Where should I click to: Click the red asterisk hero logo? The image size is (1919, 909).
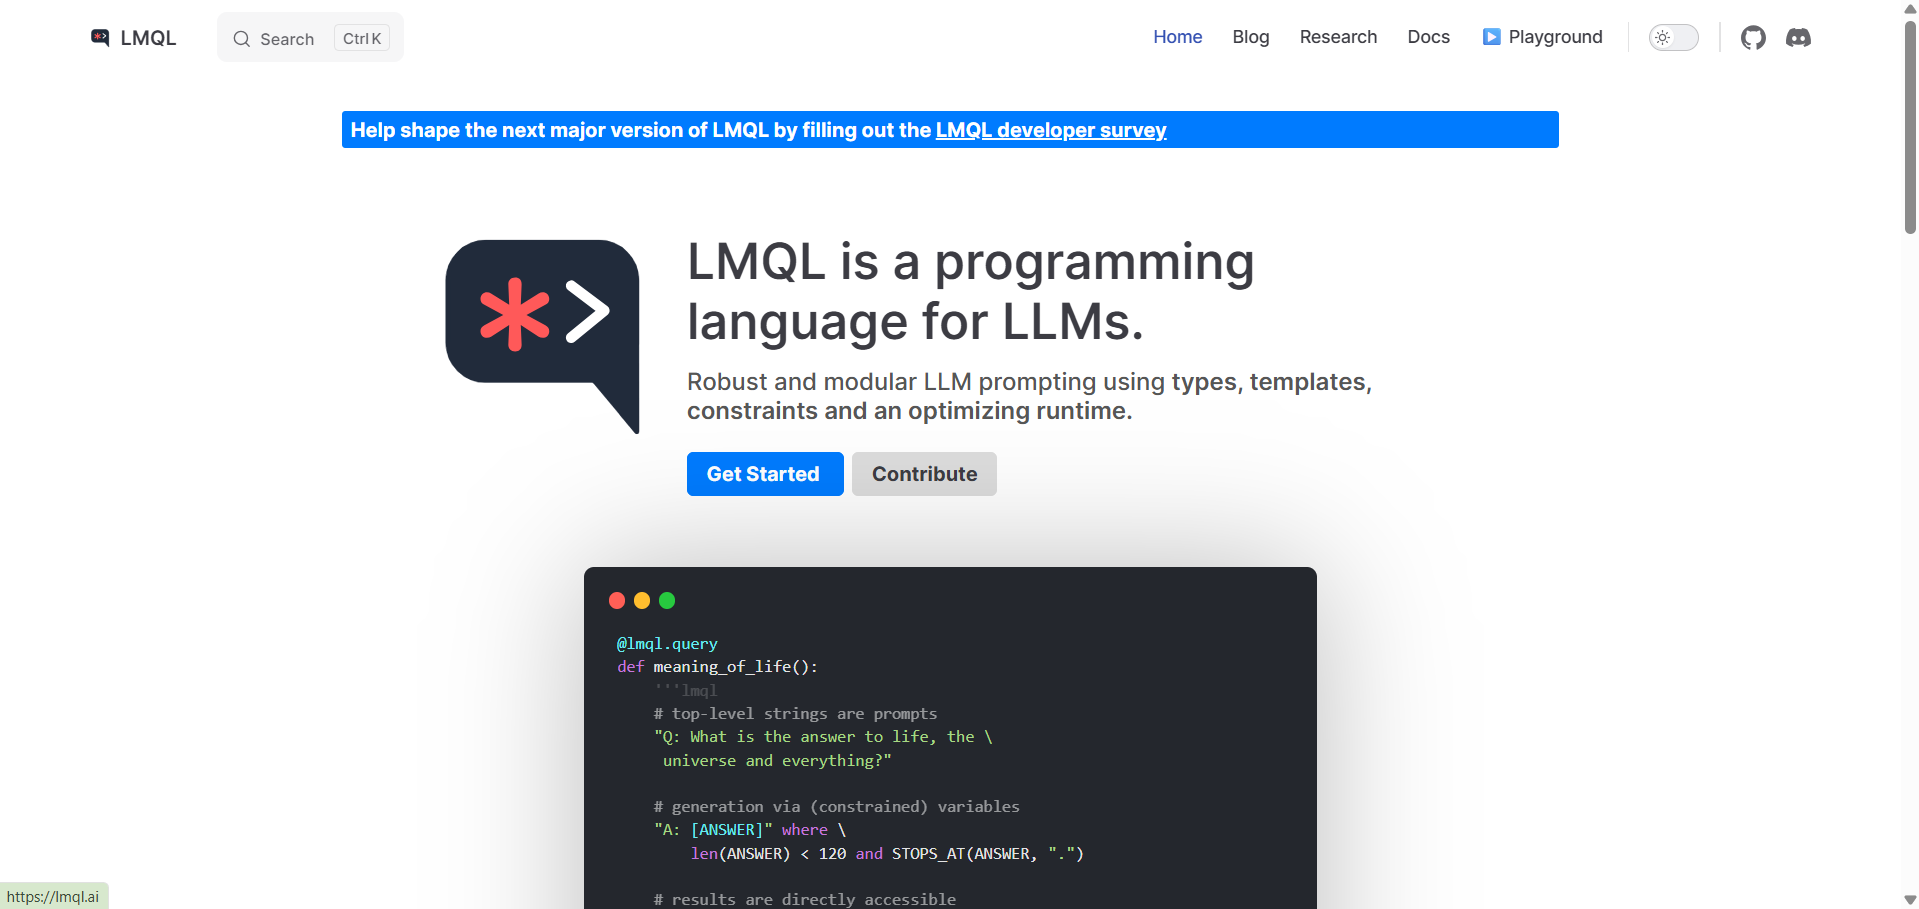pos(516,314)
